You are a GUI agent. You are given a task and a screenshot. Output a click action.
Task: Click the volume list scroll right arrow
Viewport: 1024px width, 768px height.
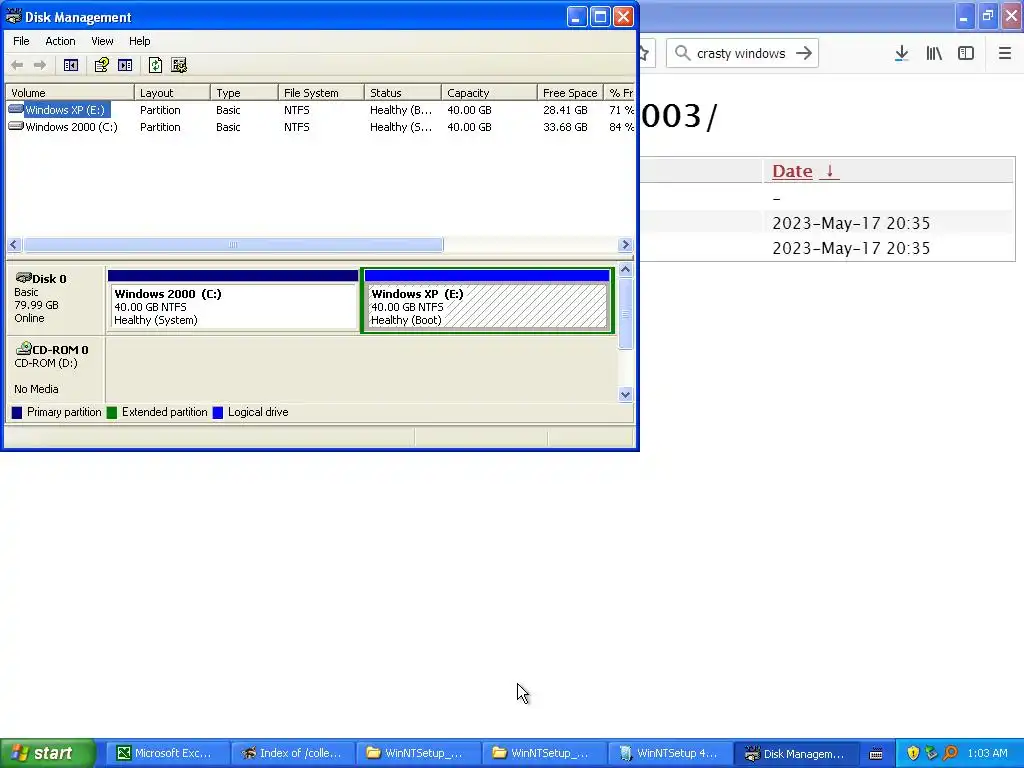(x=625, y=245)
